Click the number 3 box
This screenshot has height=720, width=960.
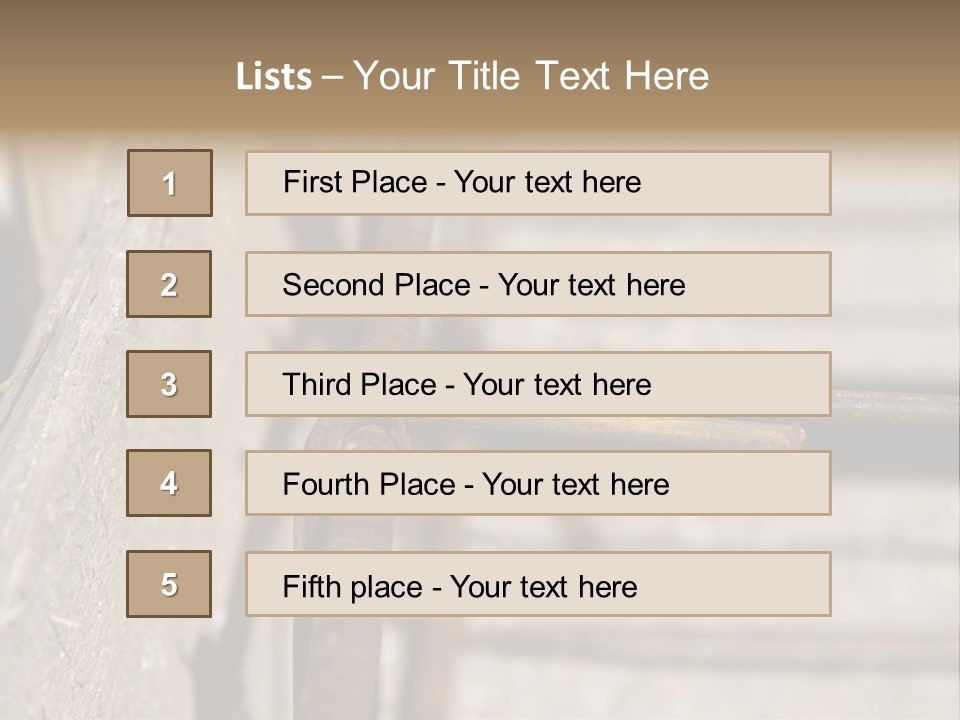click(169, 384)
